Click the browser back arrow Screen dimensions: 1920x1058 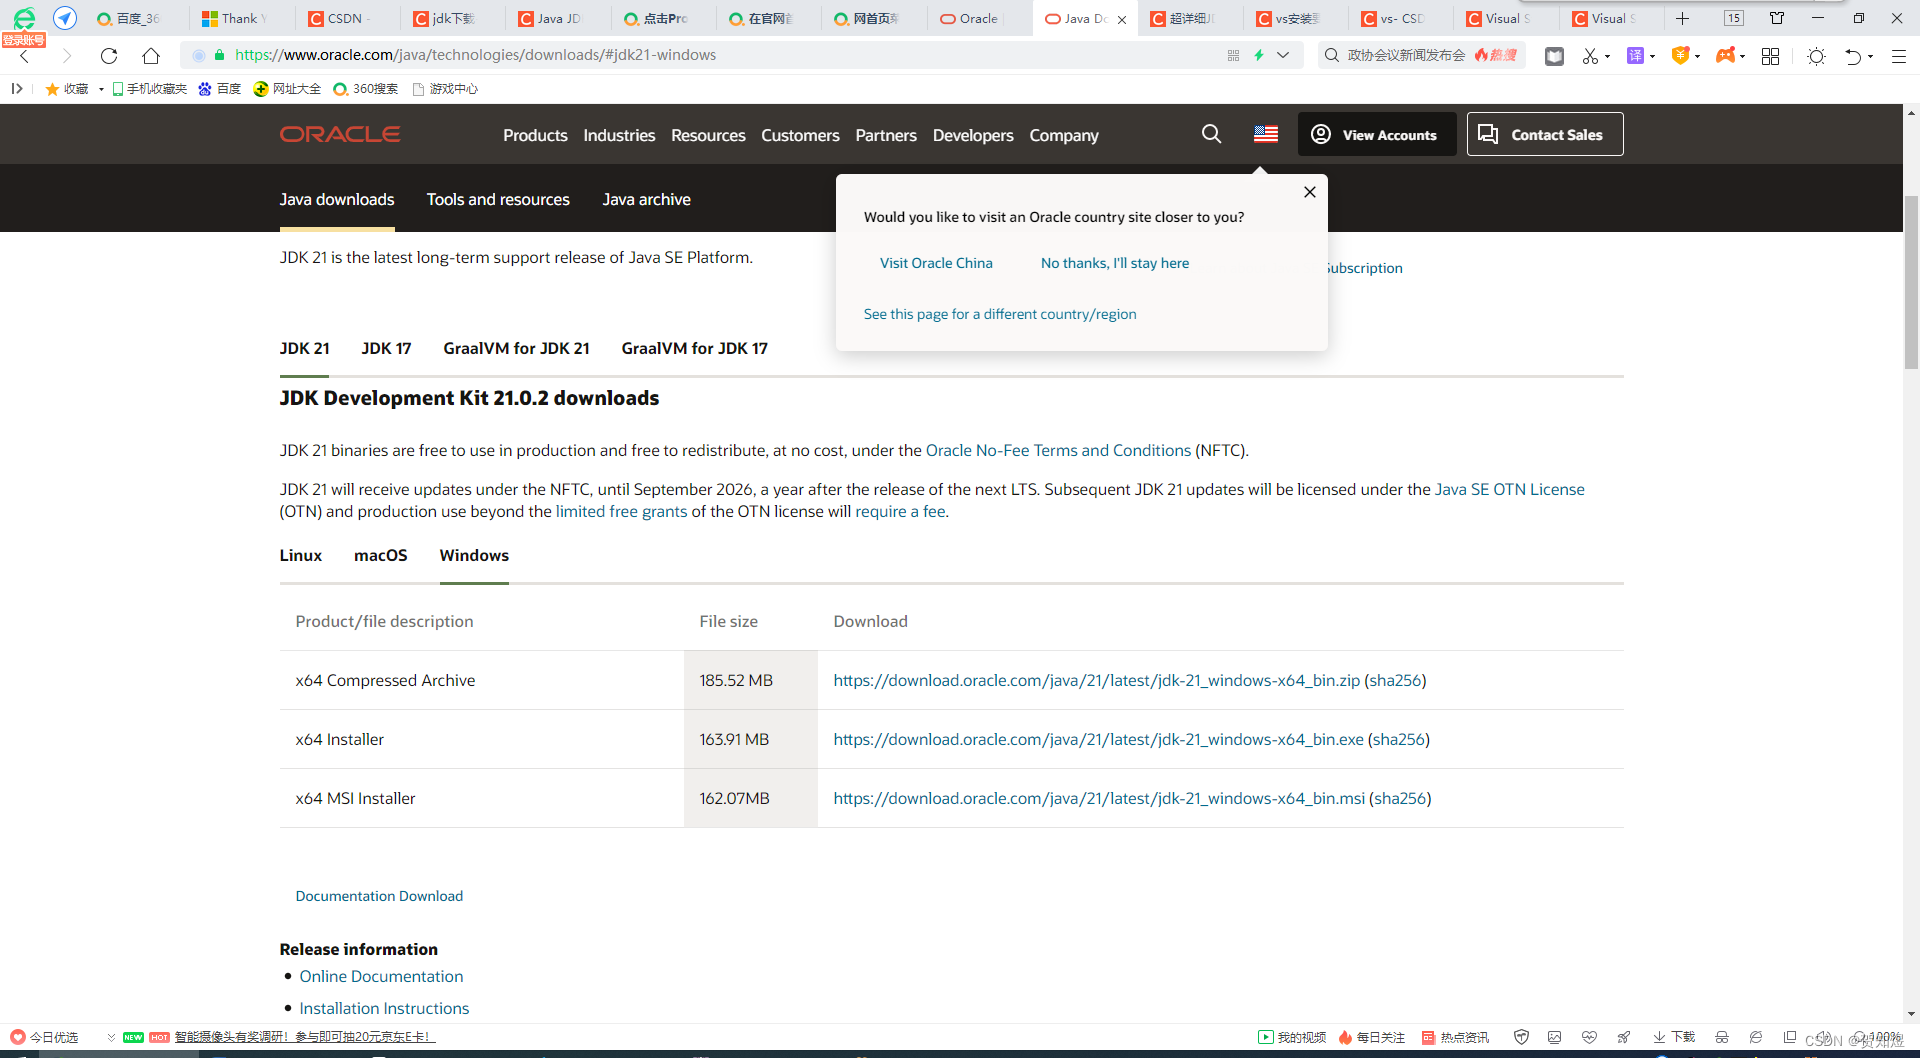pos(25,56)
